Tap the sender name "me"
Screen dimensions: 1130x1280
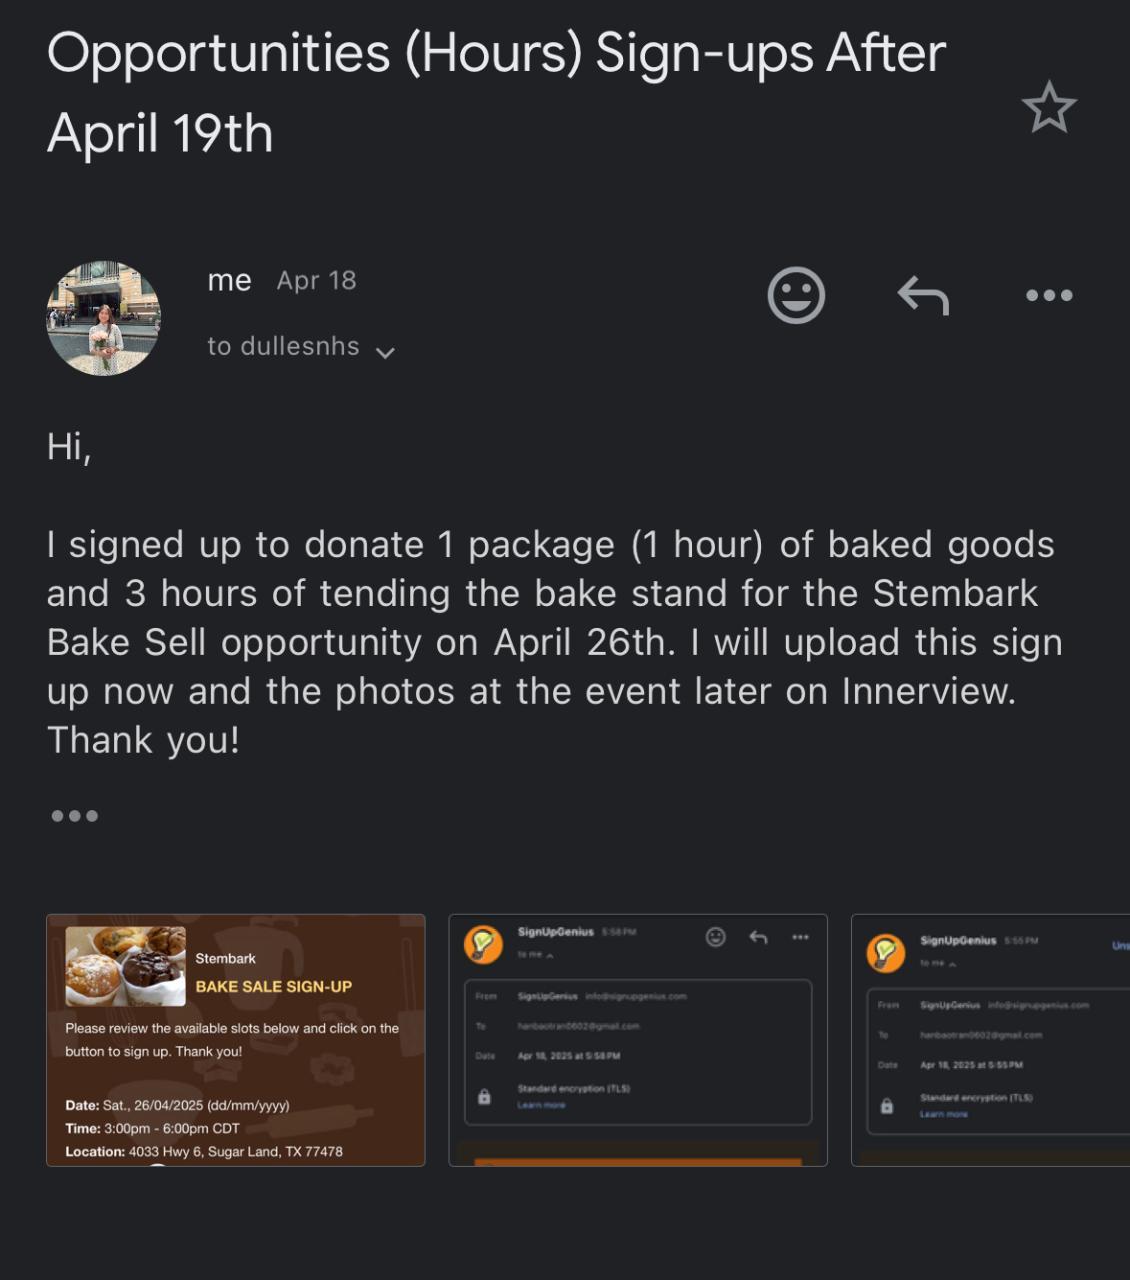(229, 281)
